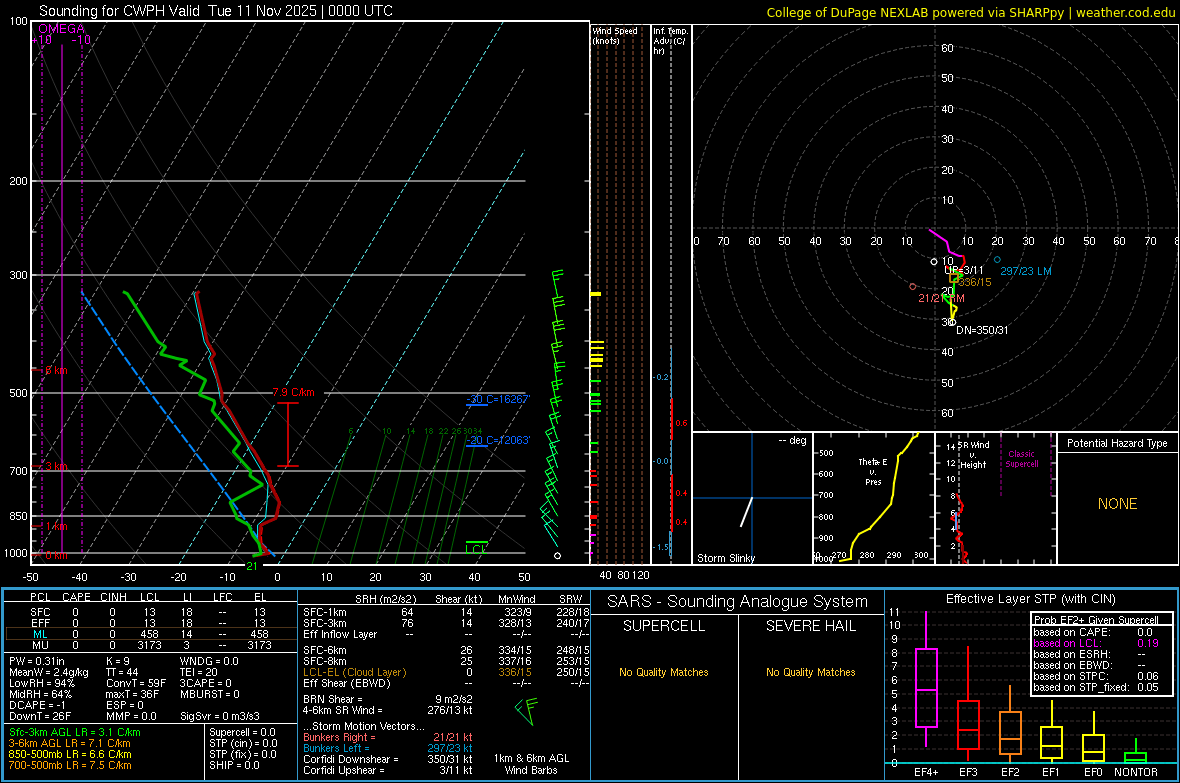Click the 7.9 C/km lapse rate label
The width and height of the screenshot is (1180, 783).
[x=293, y=392]
